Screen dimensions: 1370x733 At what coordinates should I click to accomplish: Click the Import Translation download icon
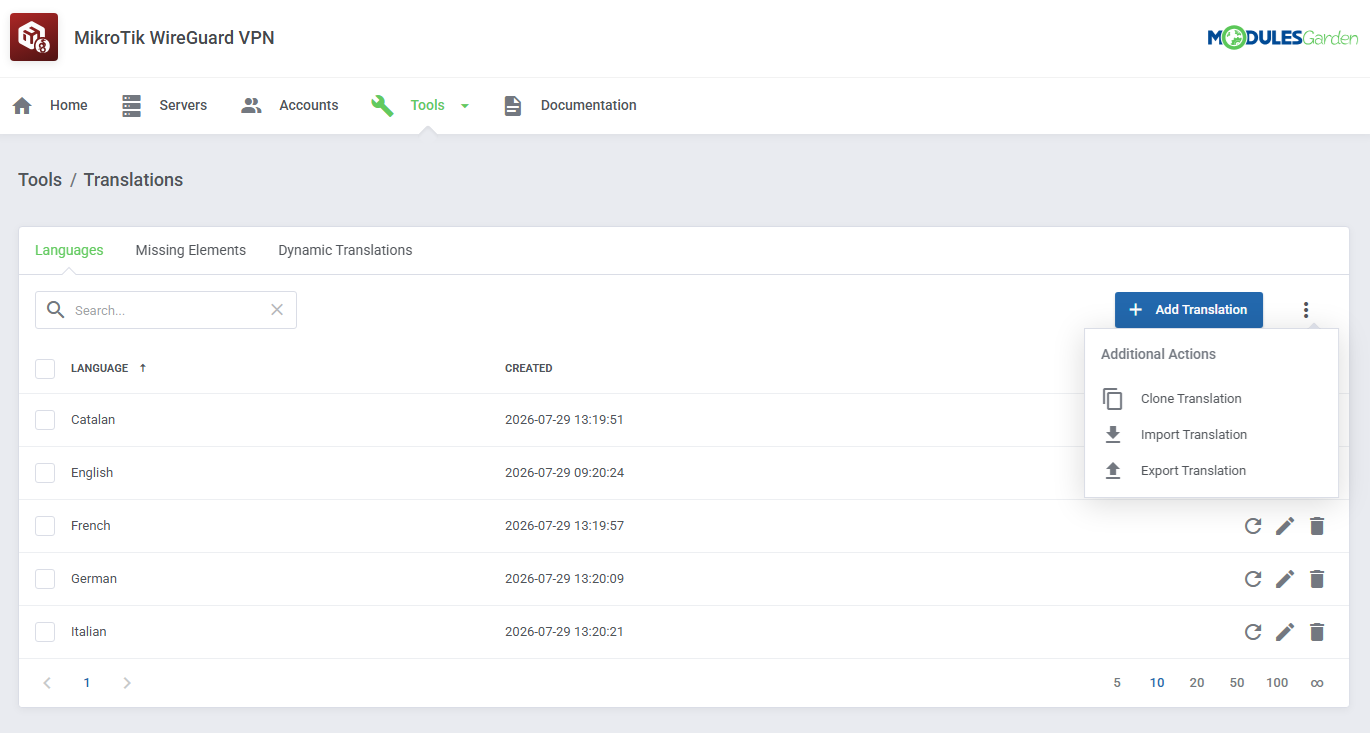(1113, 435)
